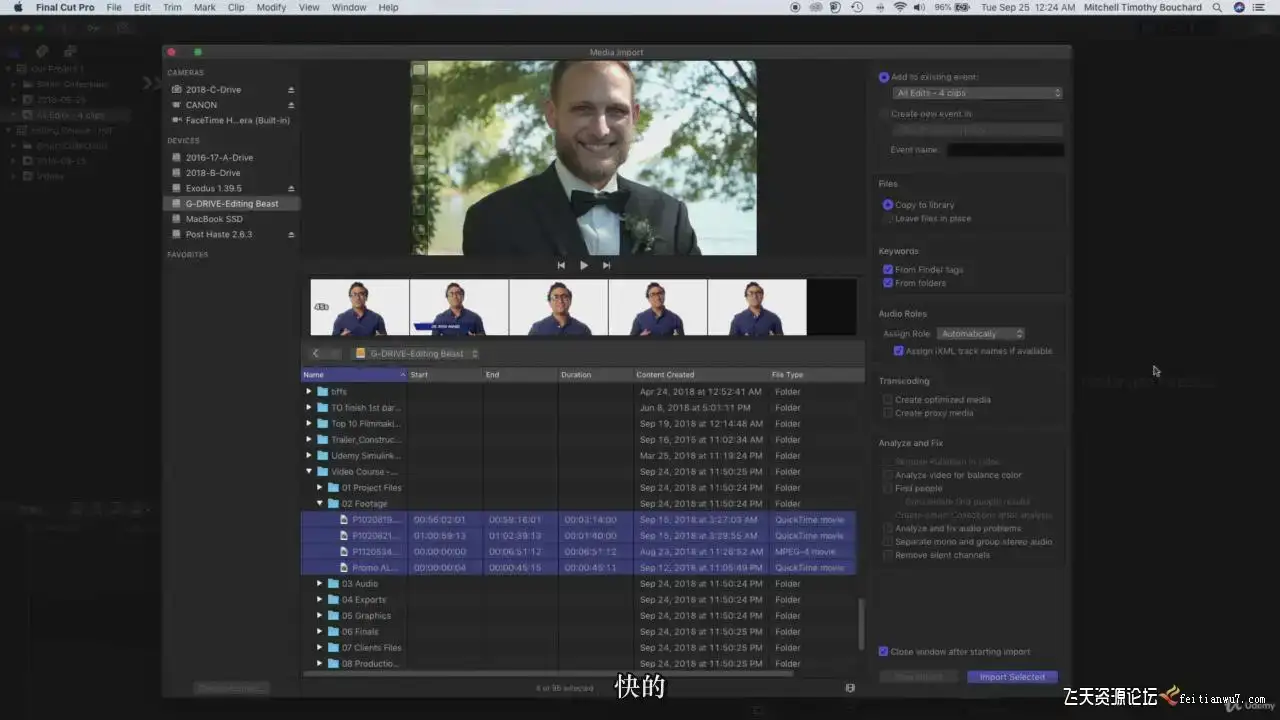1280x720 pixels.
Task: Enable Remove silent channels
Action: click(887, 555)
